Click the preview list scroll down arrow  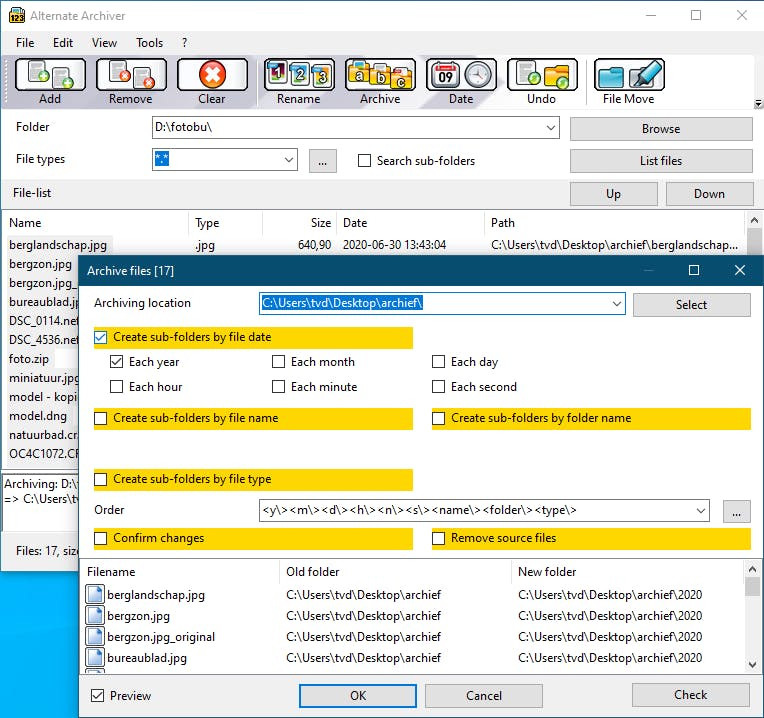coord(753,664)
